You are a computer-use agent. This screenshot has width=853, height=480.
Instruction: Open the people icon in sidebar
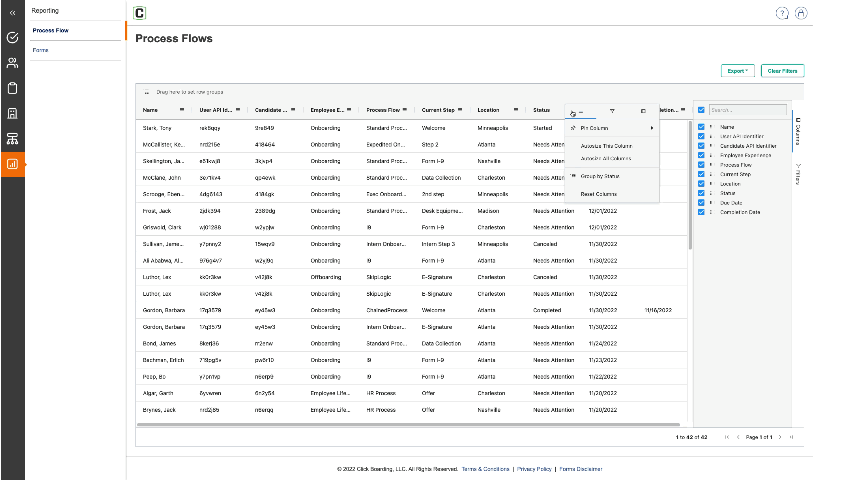[x=12, y=63]
